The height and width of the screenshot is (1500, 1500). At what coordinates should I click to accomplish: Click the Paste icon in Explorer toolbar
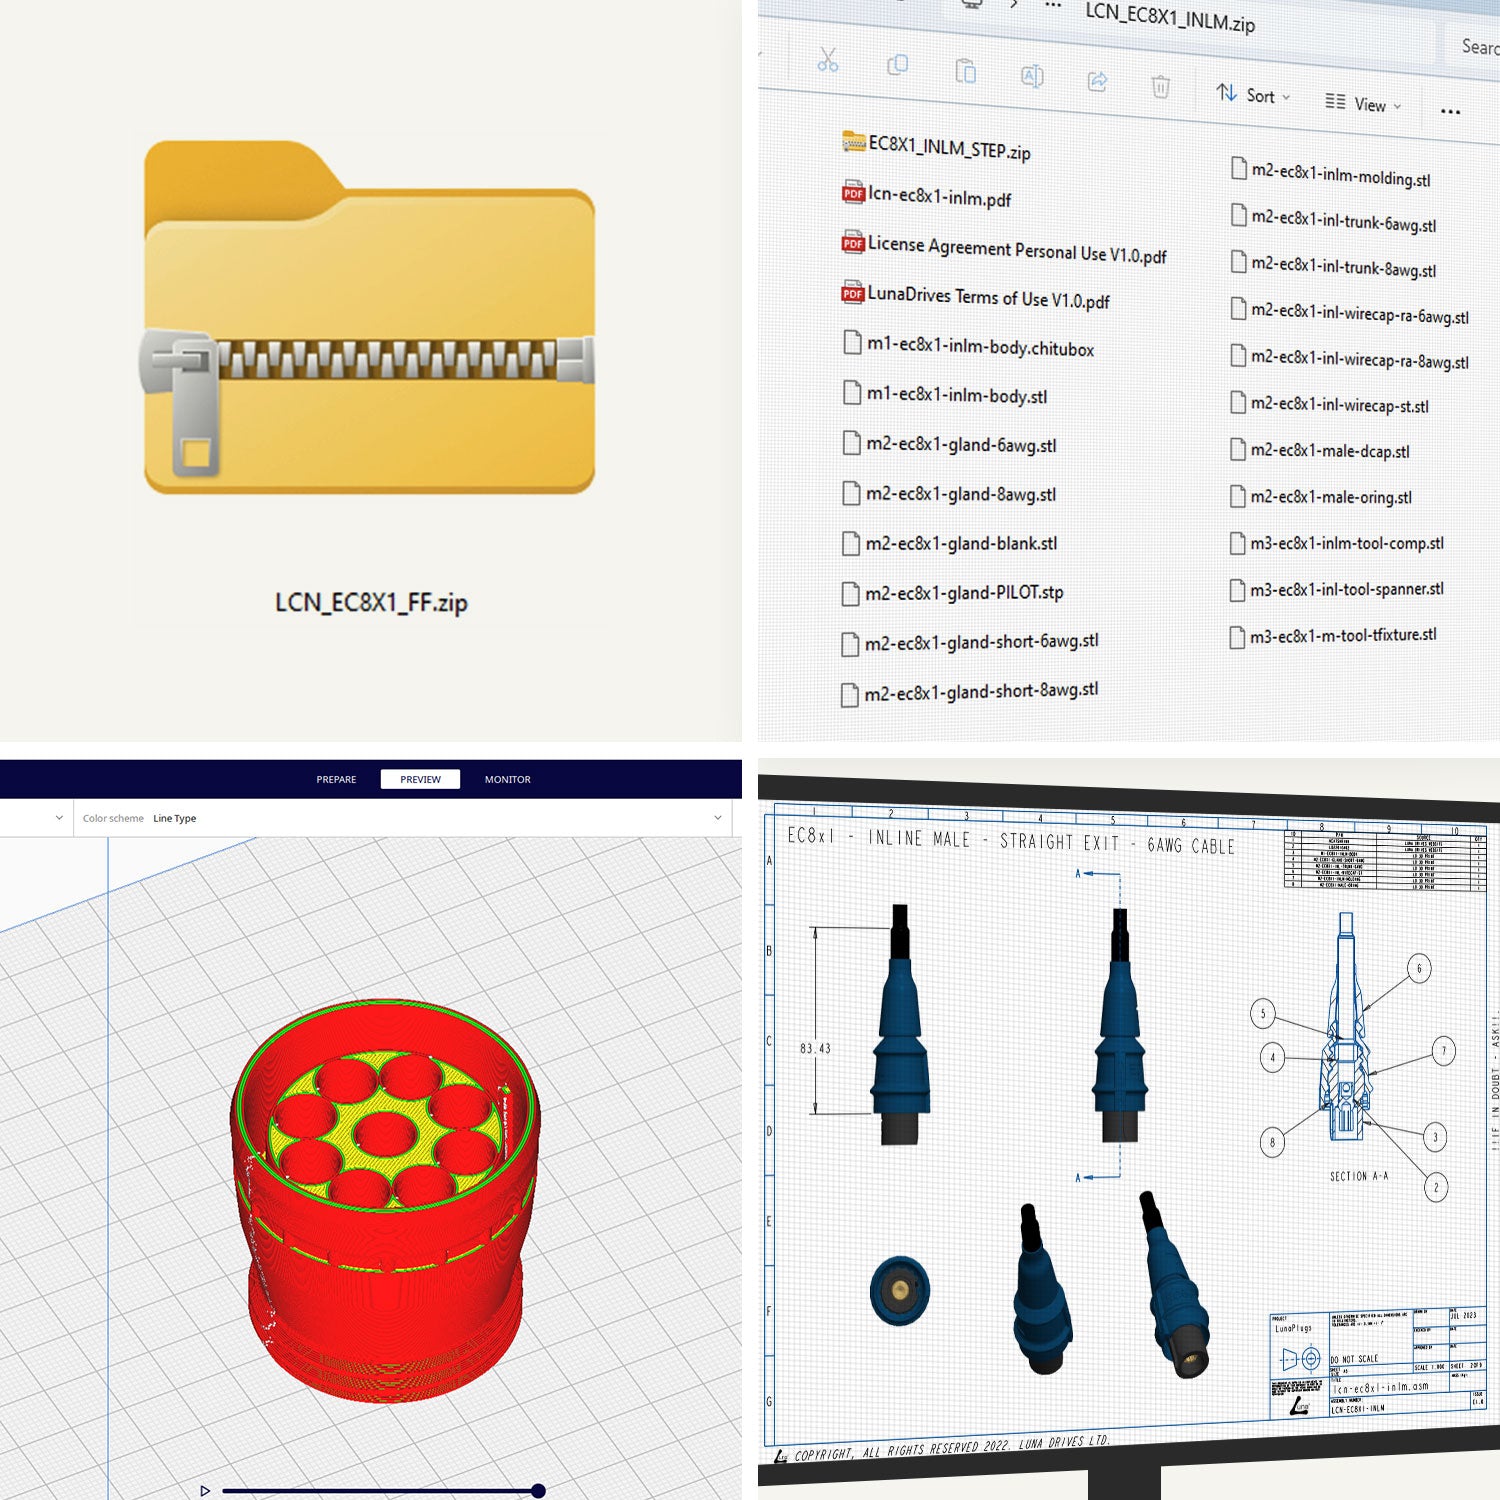coord(964,71)
